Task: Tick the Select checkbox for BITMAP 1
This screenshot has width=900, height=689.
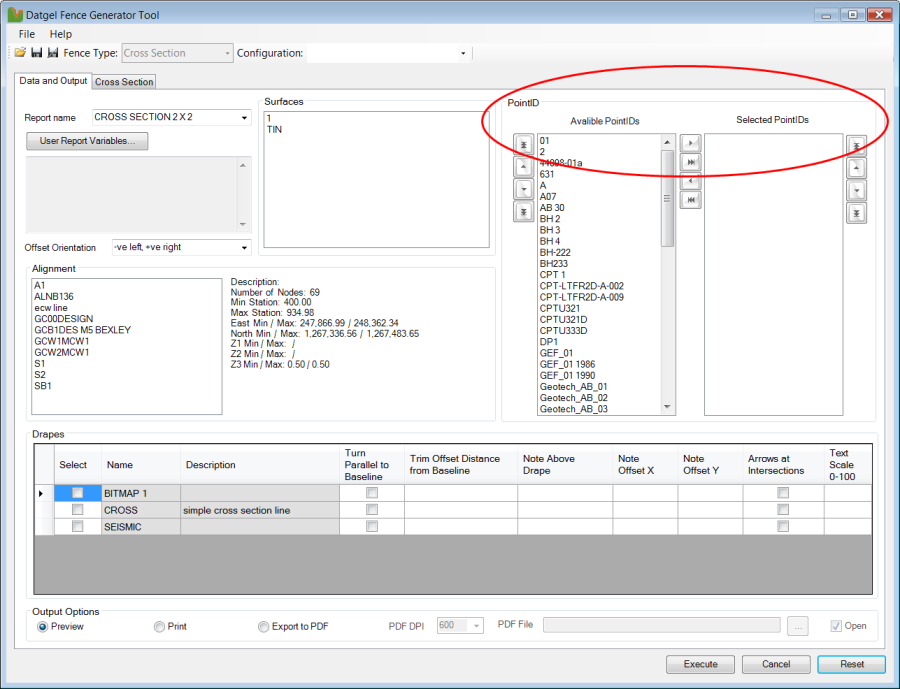Action: click(77, 493)
